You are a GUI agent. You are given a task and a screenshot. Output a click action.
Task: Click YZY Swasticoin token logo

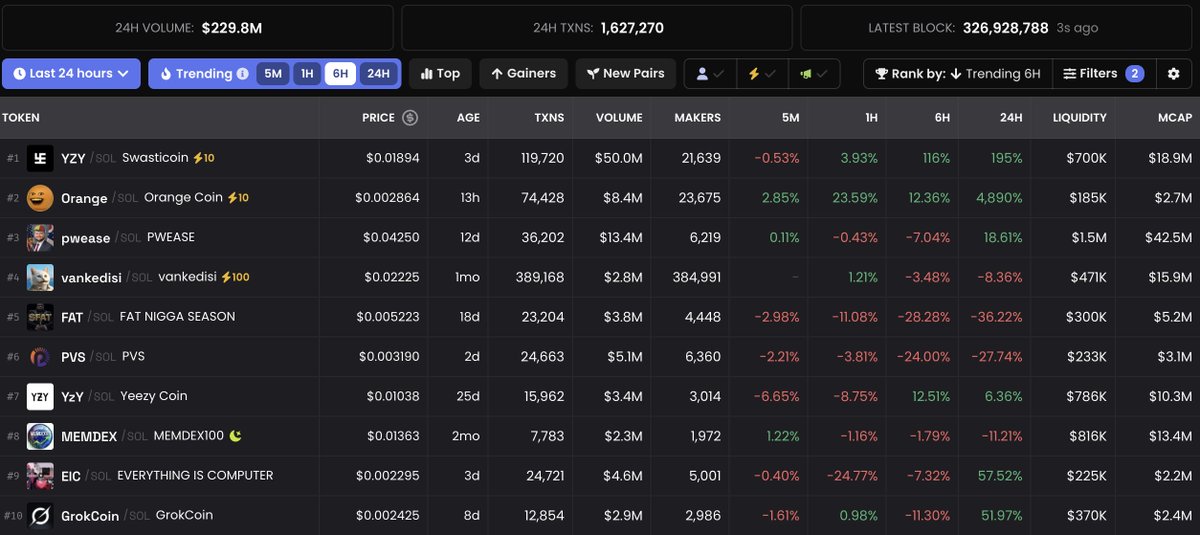[40, 158]
